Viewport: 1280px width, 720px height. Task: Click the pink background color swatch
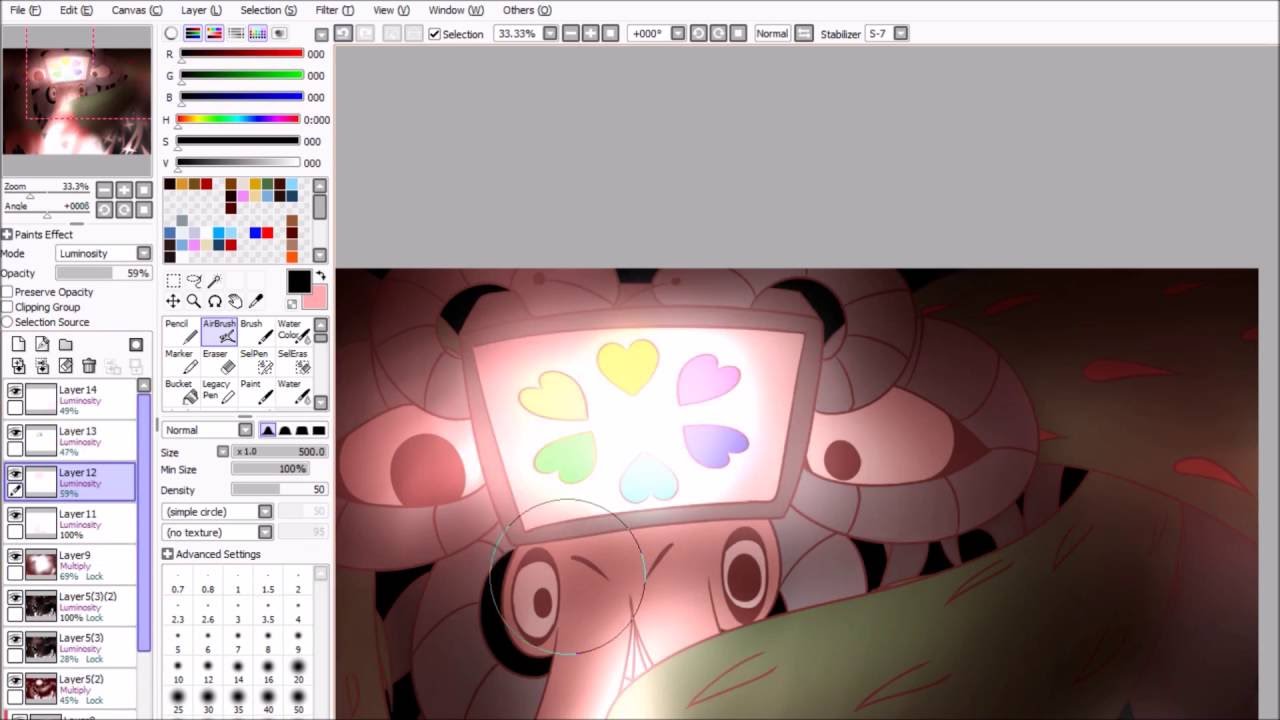pos(315,297)
